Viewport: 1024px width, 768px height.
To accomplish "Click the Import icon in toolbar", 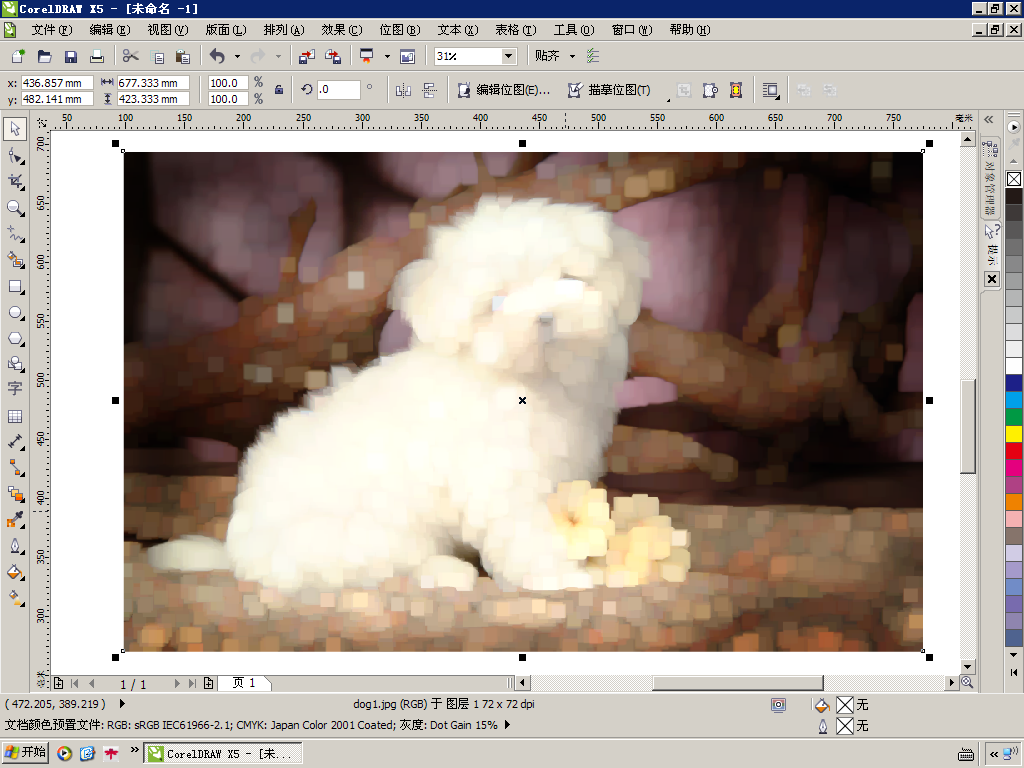I will (307, 57).
